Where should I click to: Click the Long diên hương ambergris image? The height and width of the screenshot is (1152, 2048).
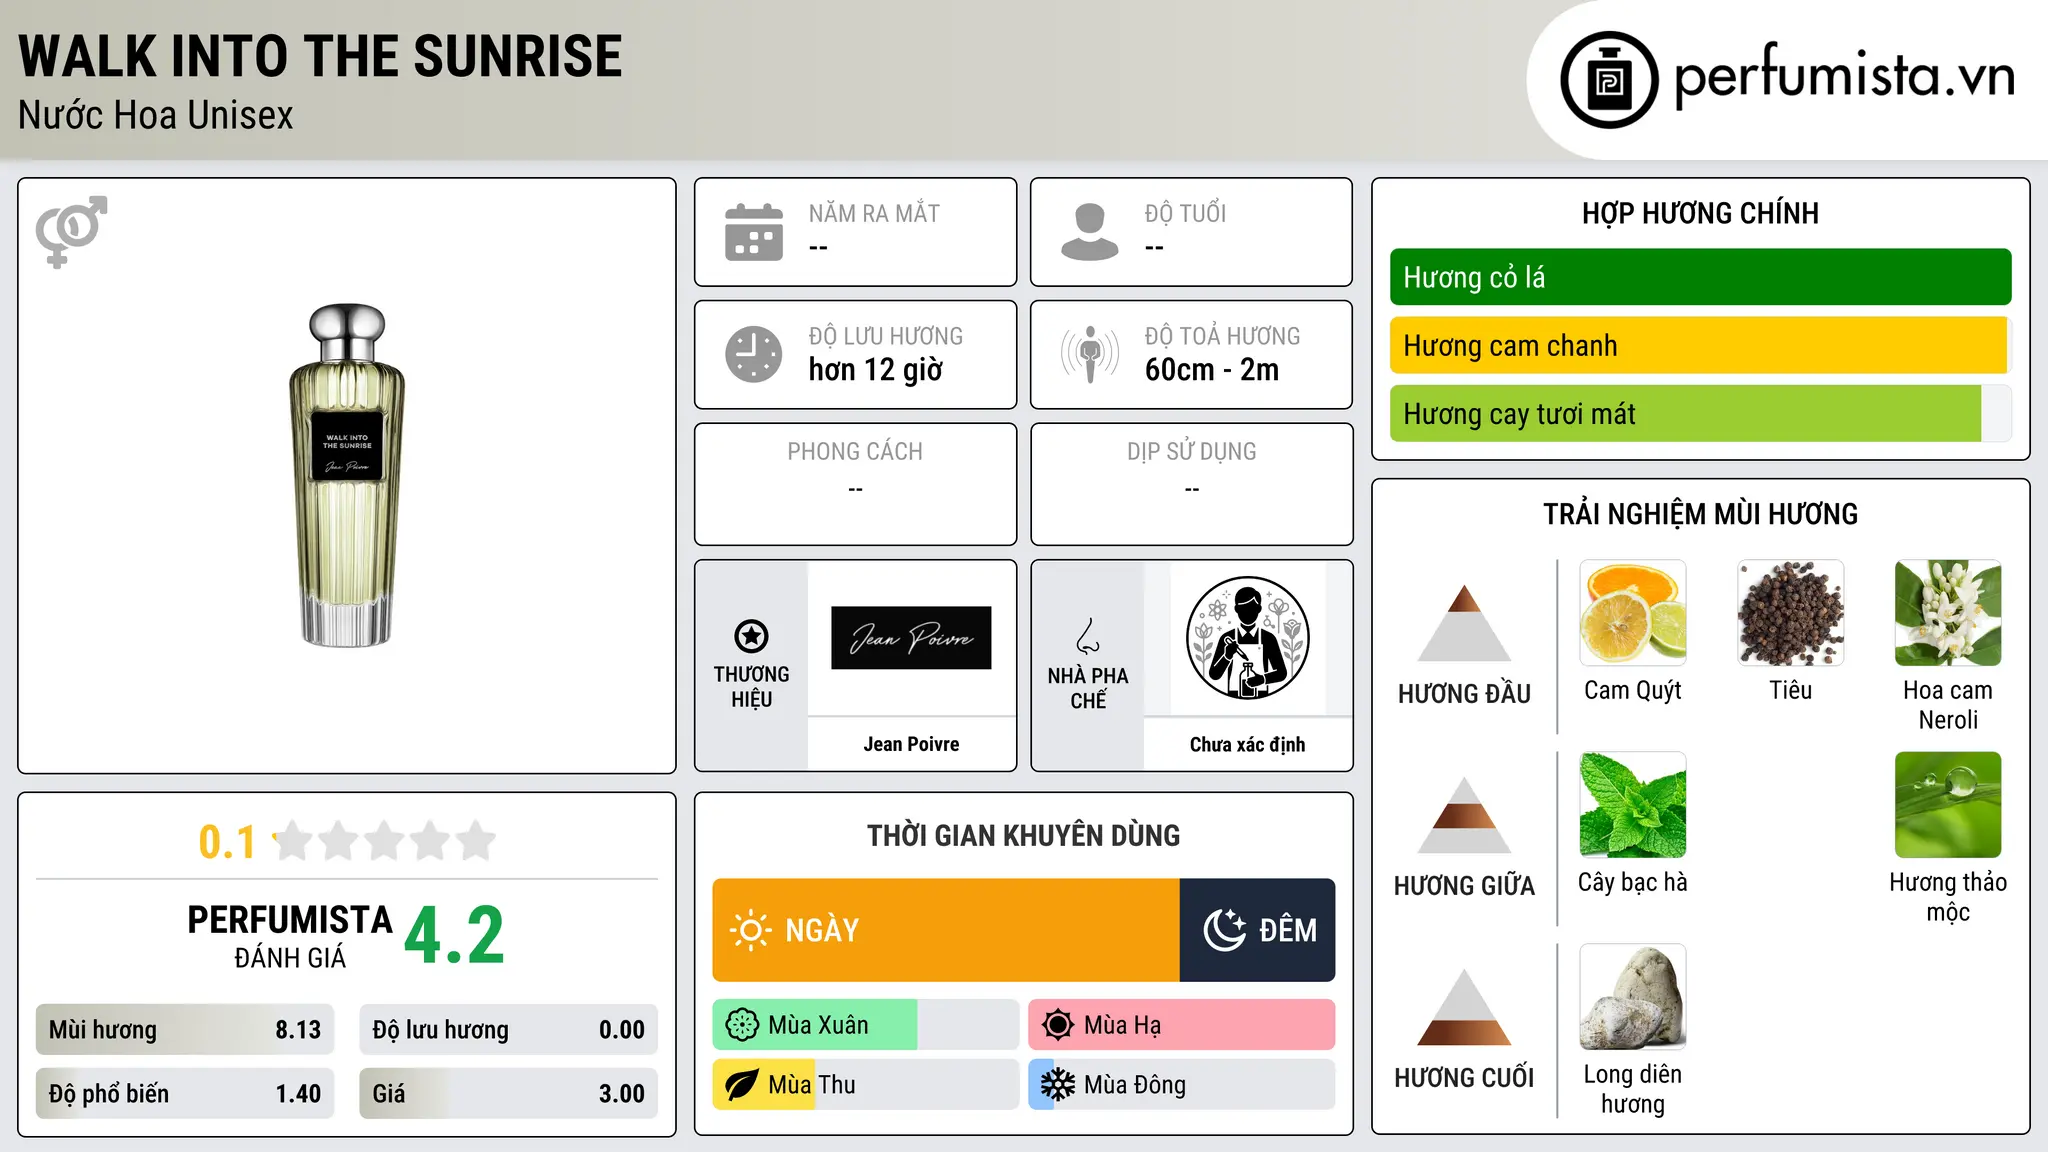click(x=1633, y=997)
